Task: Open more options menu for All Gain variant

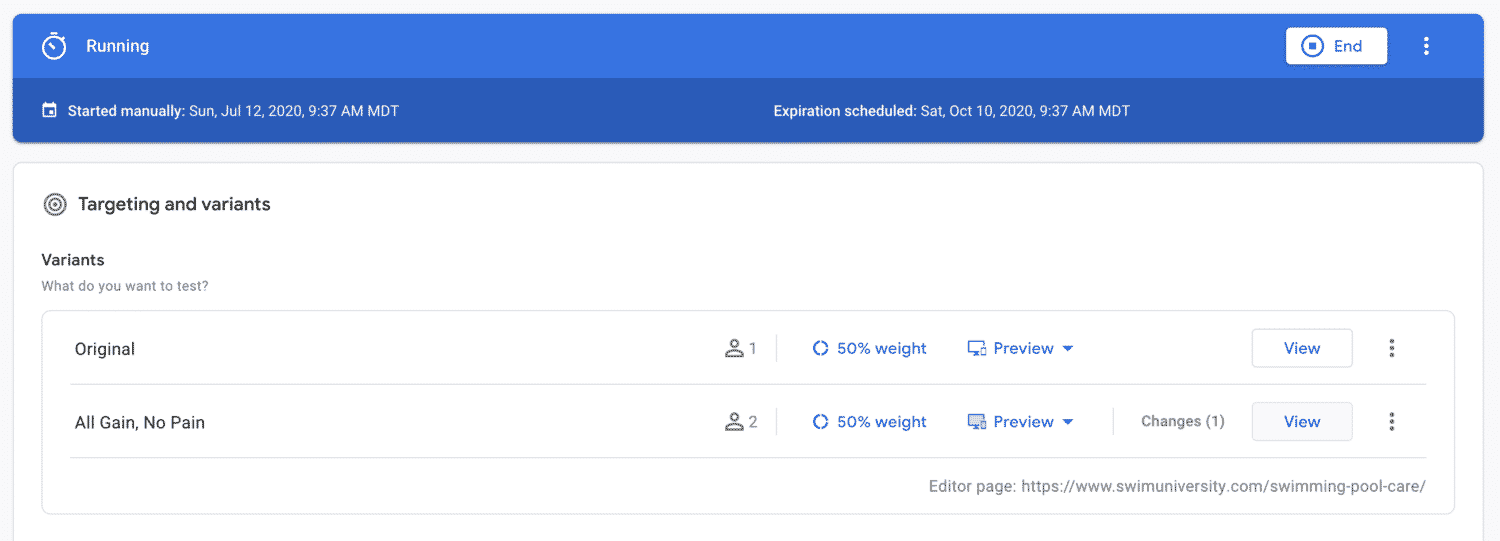Action: tap(1391, 422)
